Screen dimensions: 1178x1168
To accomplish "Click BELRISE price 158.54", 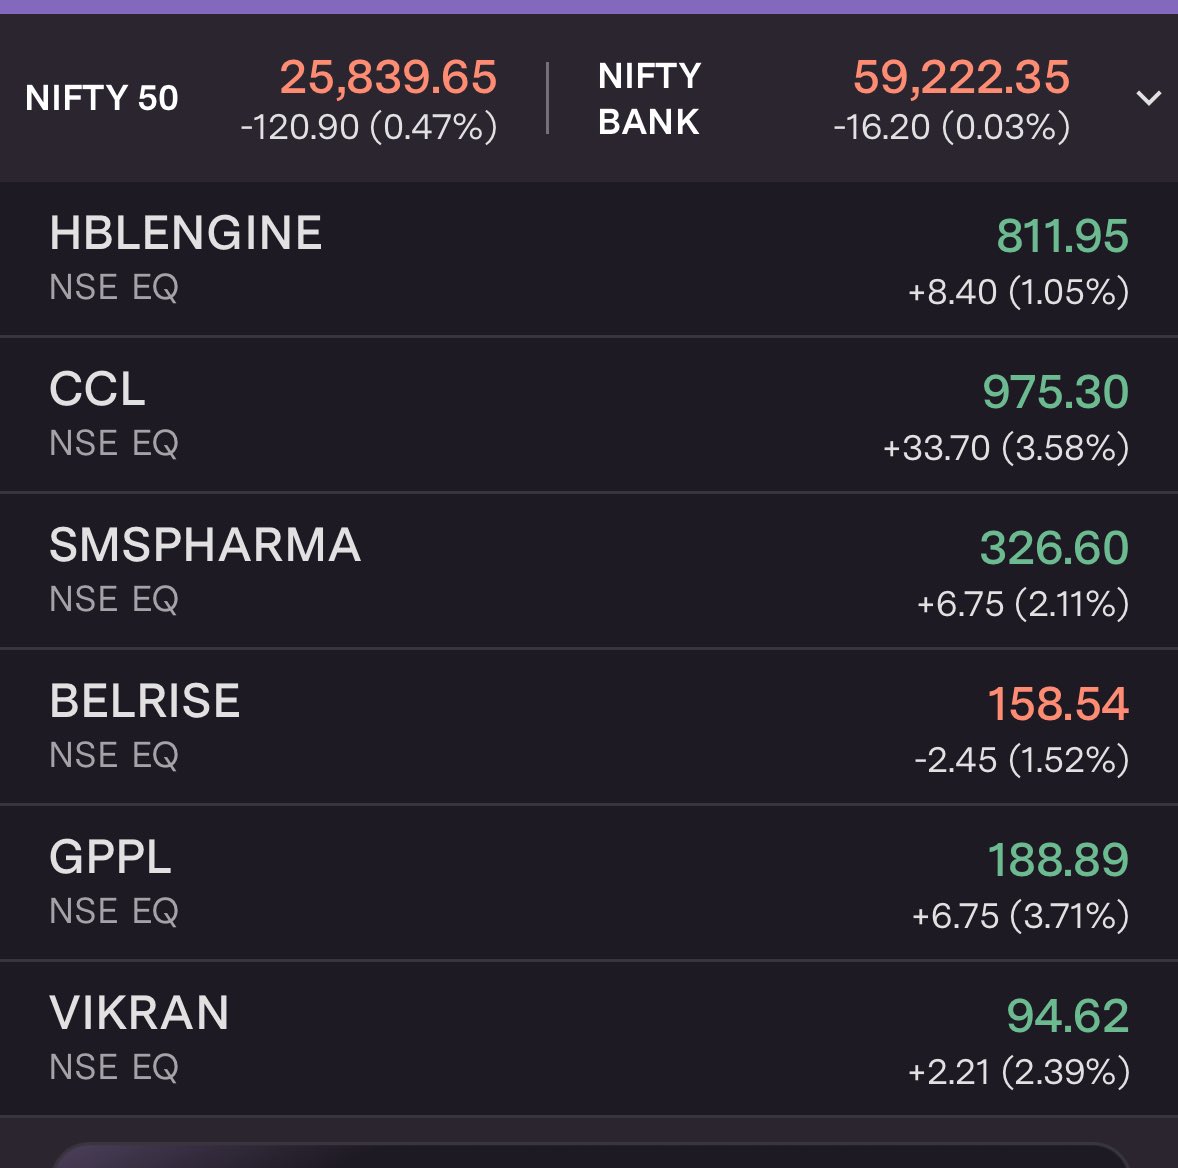I will tap(1058, 704).
